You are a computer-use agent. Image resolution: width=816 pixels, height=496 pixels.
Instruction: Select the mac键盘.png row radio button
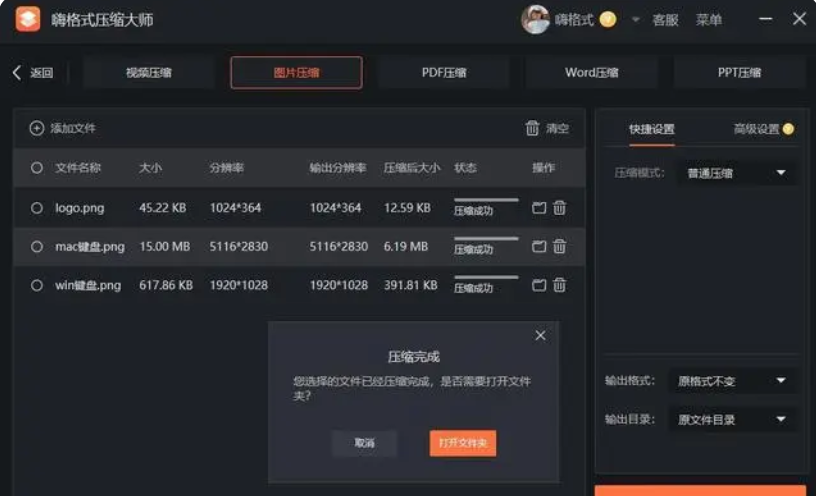tap(37, 246)
